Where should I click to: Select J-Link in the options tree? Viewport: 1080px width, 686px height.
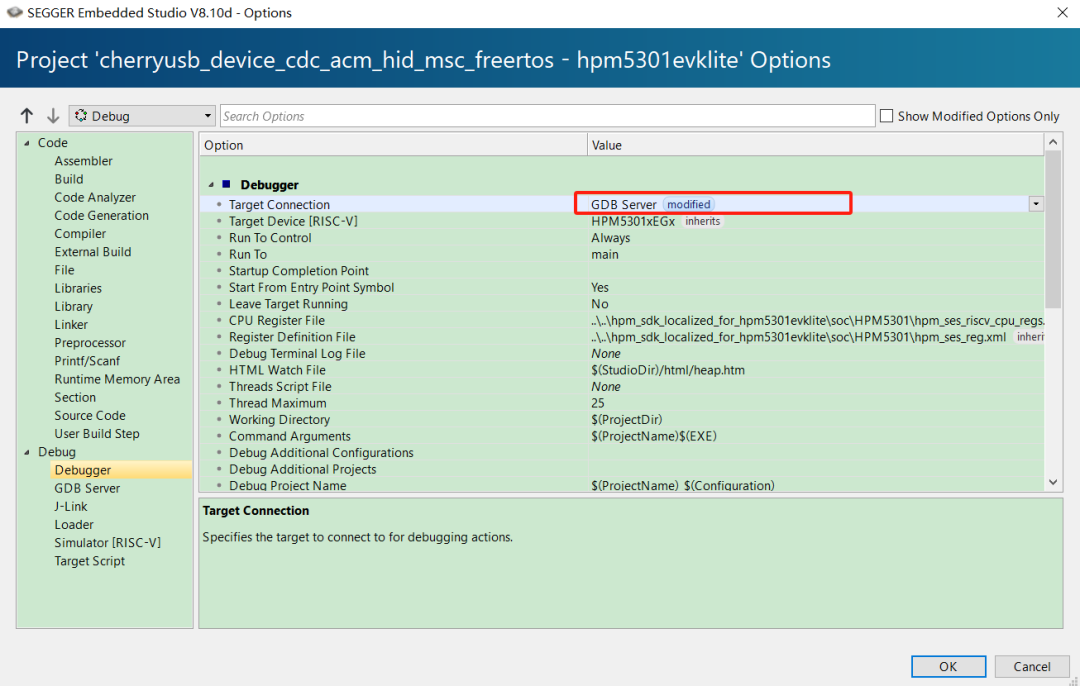[x=71, y=506]
